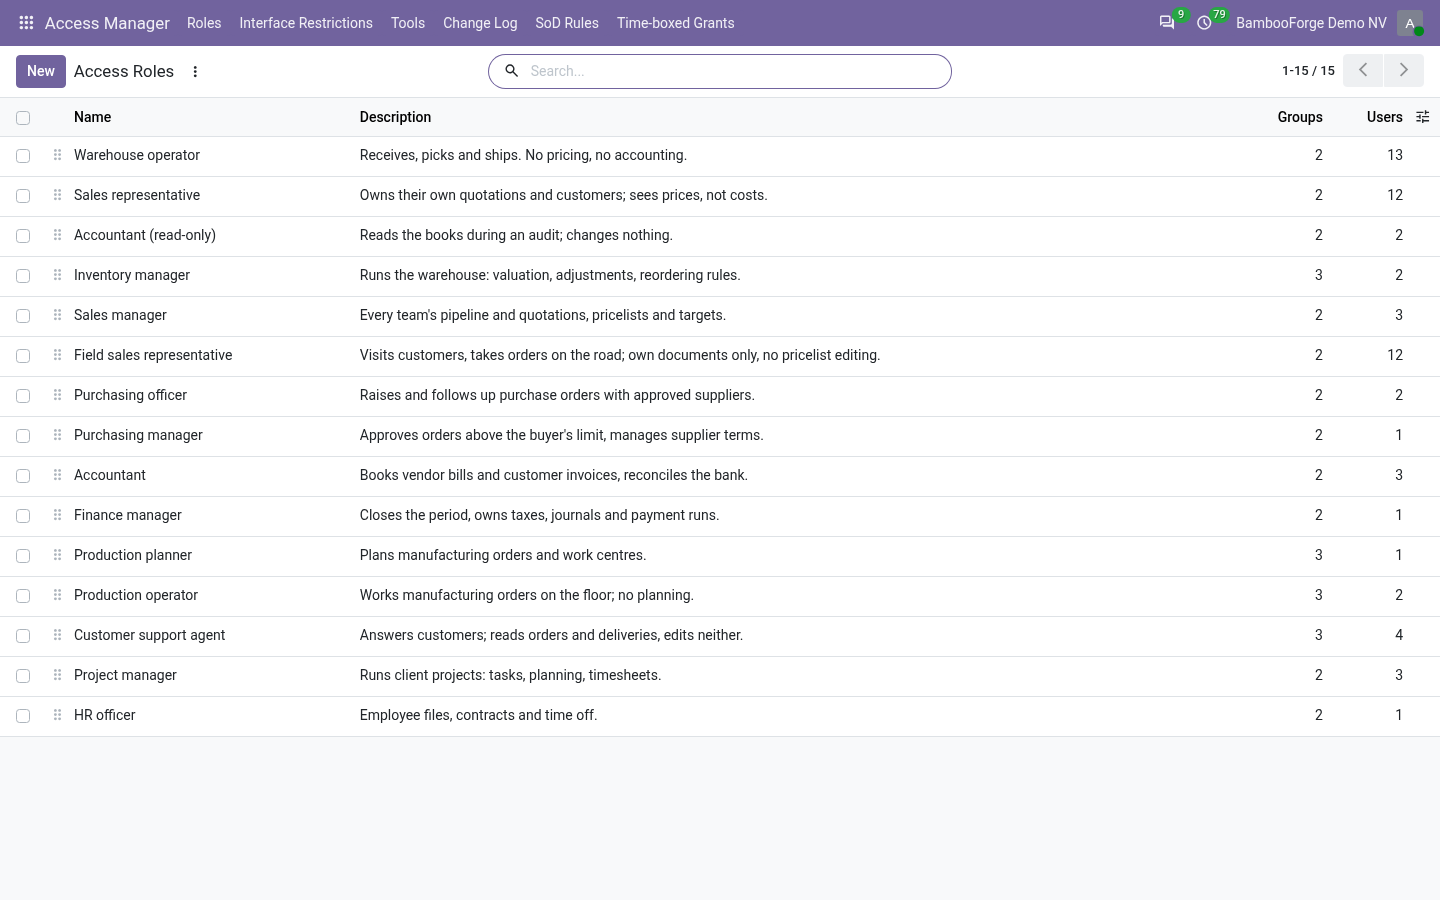Open the apps grid home menu
The width and height of the screenshot is (1440, 900).
pos(26,23)
